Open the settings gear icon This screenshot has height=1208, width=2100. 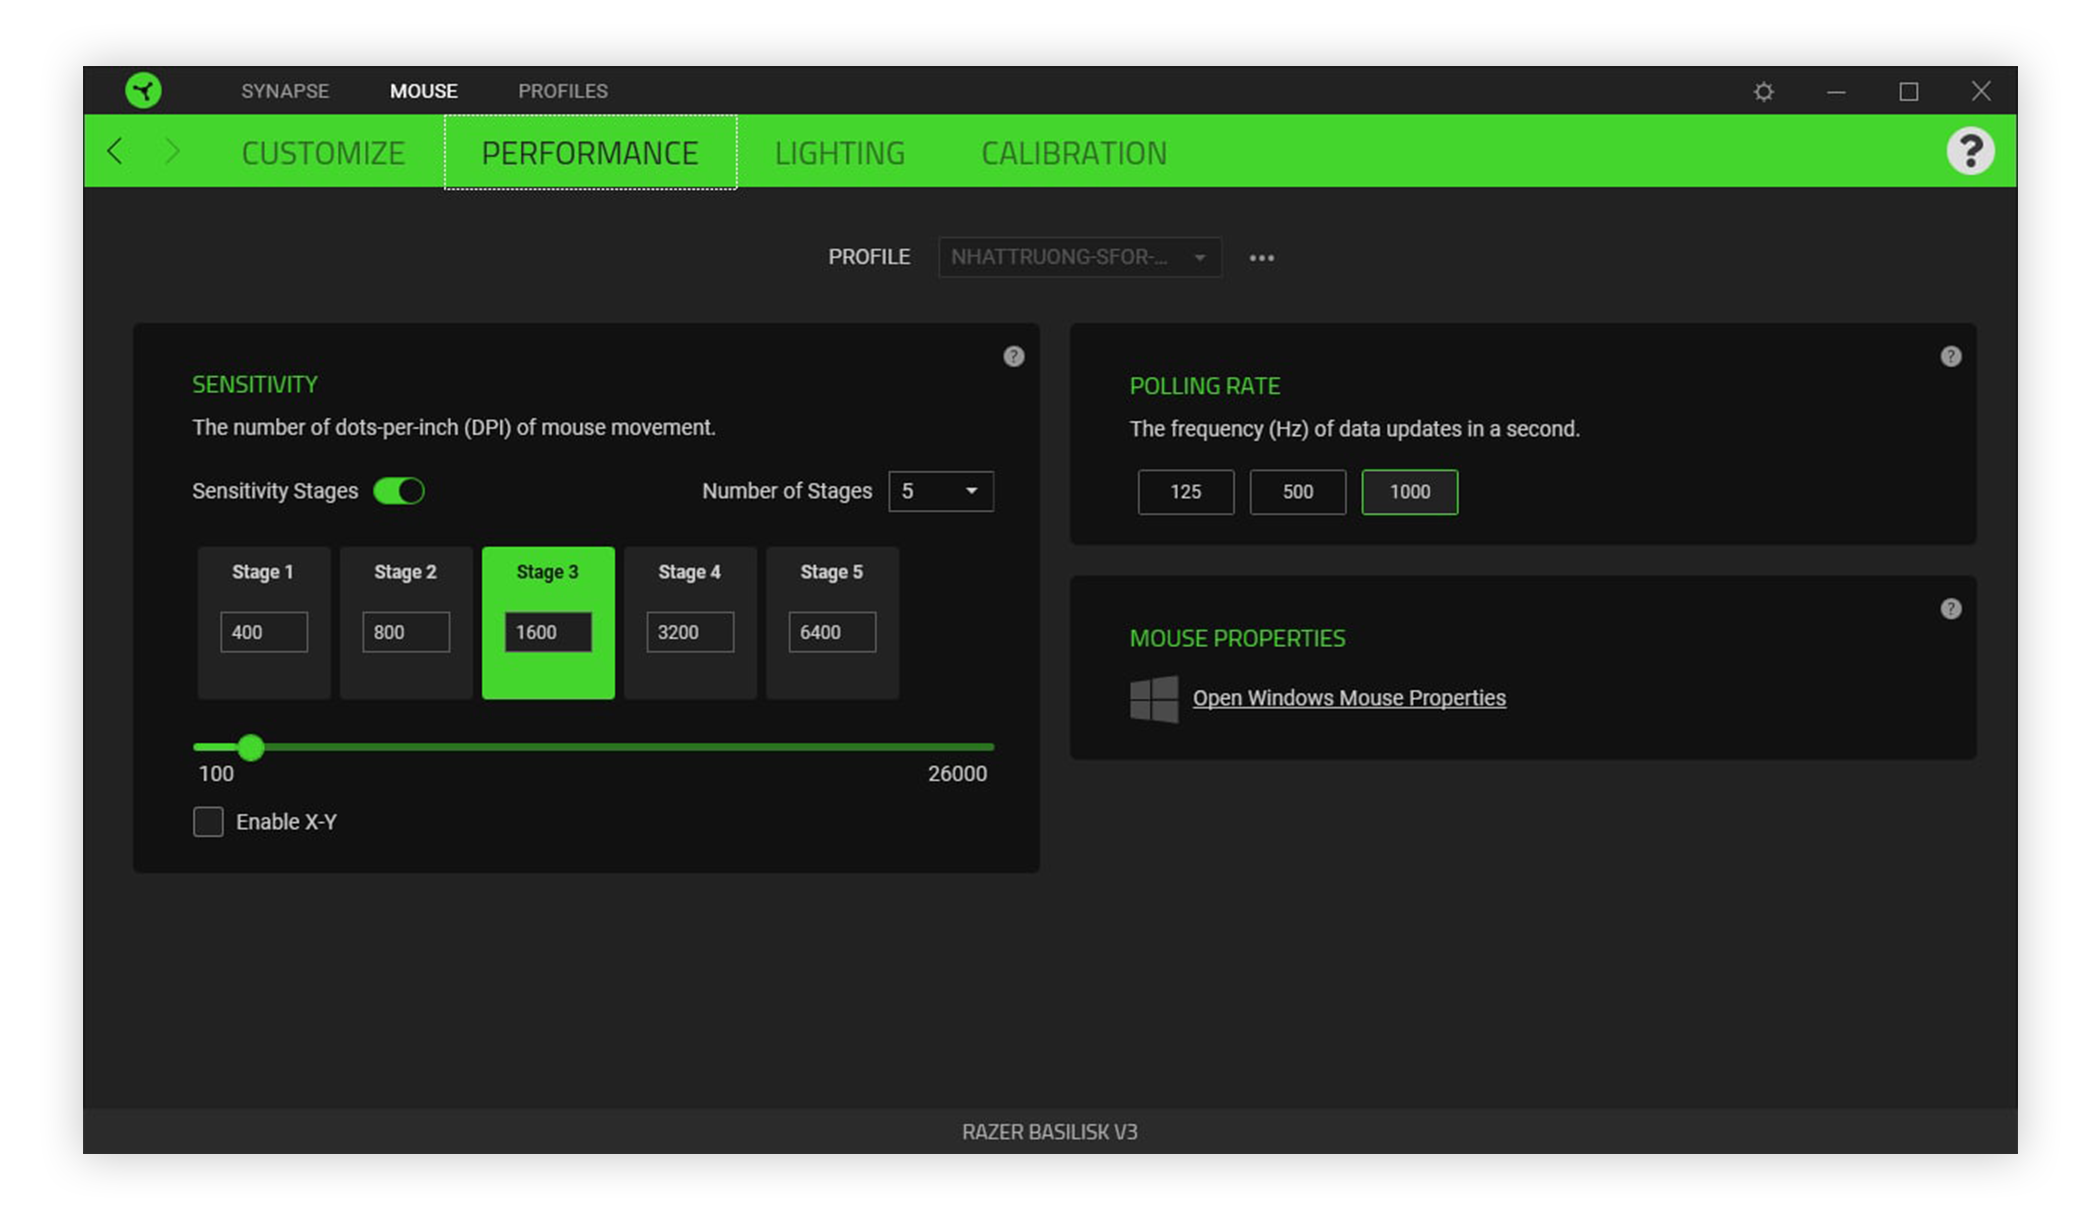pos(1764,92)
